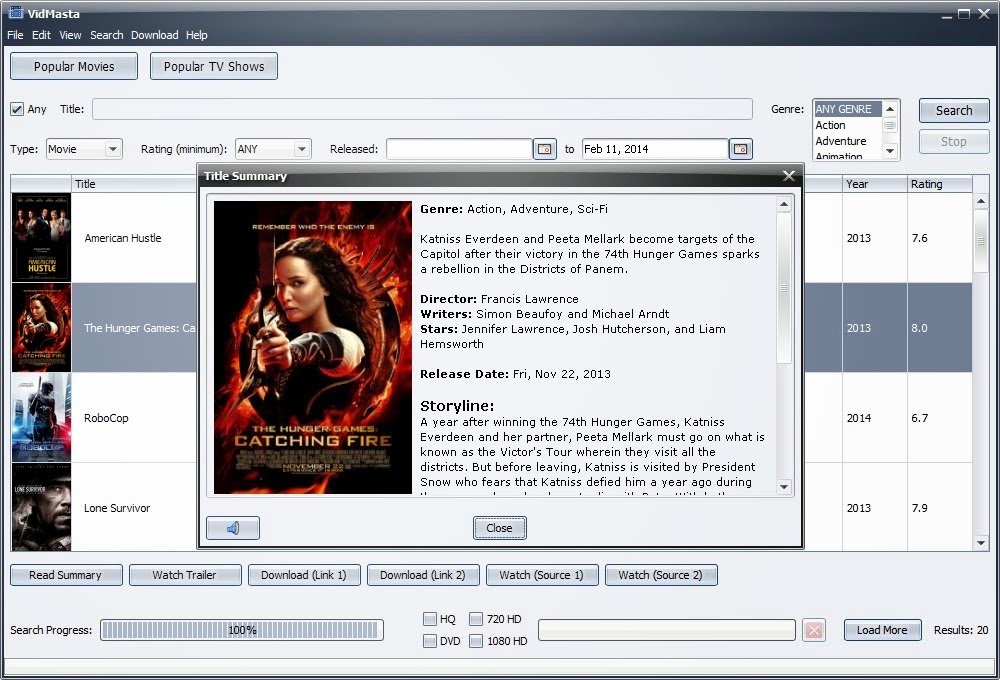The width and height of the screenshot is (1000, 680).
Task: Open the Help menu
Action: tap(196, 35)
